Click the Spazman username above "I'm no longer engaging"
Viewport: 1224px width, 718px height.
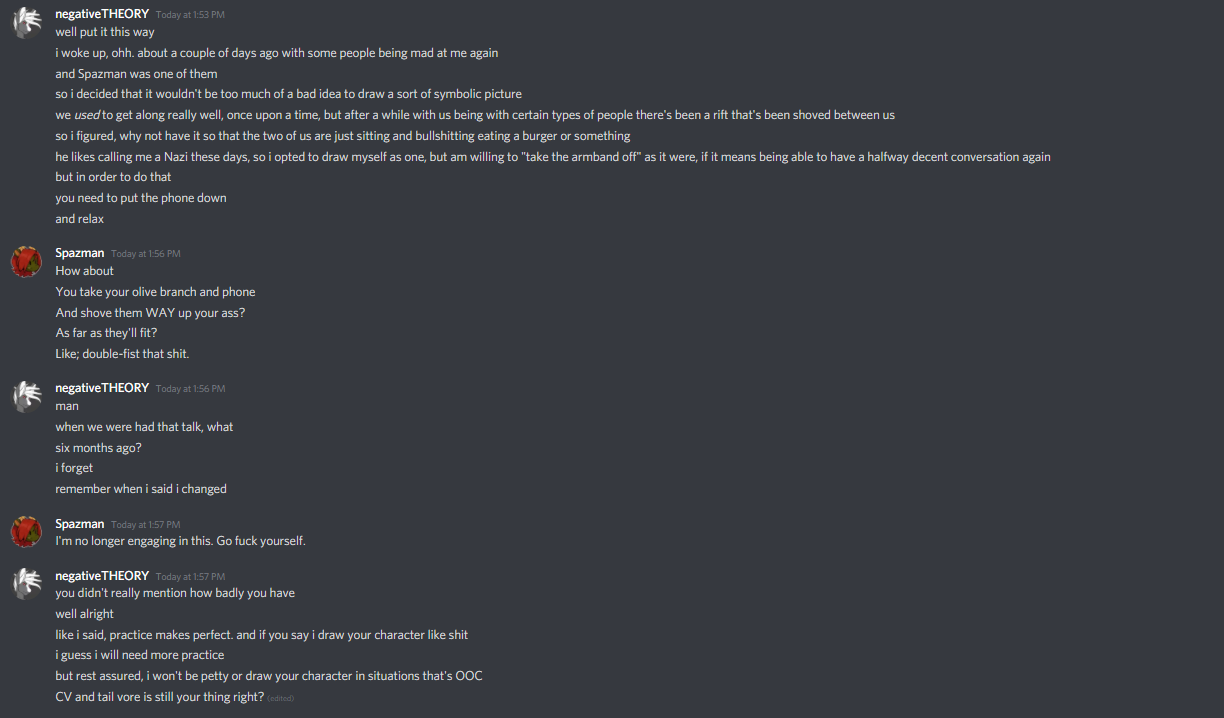pos(80,524)
